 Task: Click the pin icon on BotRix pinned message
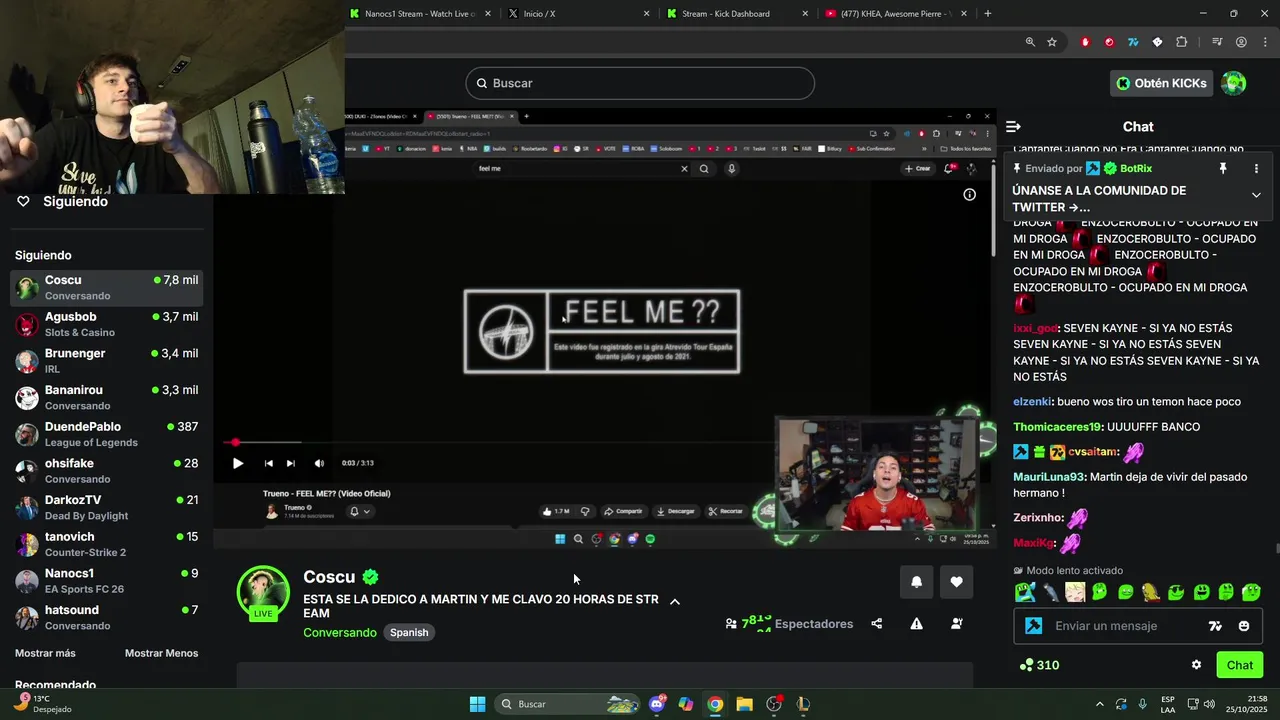click(x=1222, y=169)
